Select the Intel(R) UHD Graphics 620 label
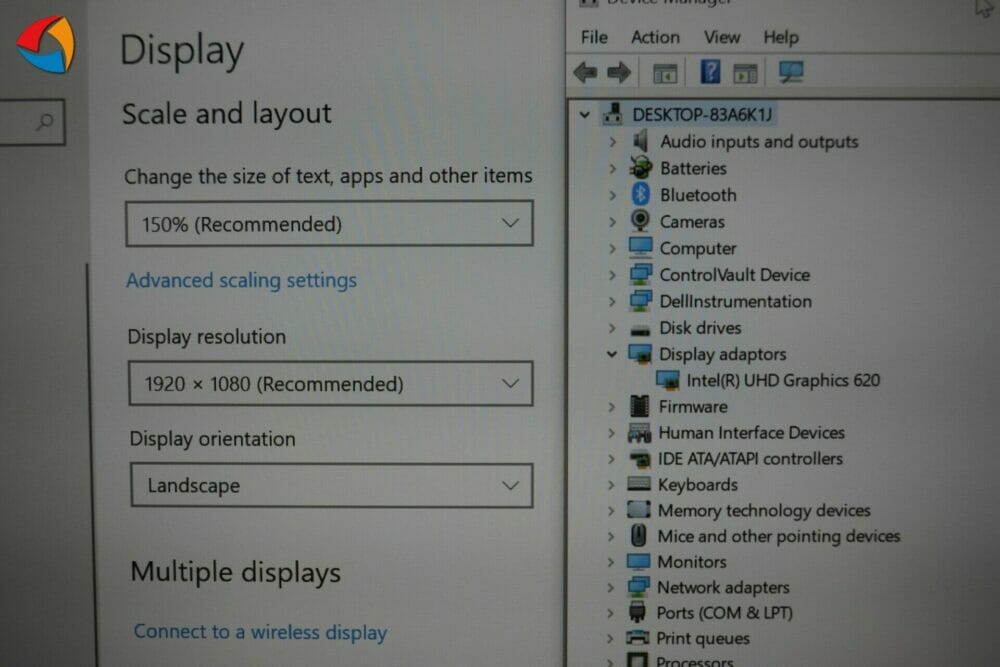The image size is (1000, 667). tap(783, 380)
